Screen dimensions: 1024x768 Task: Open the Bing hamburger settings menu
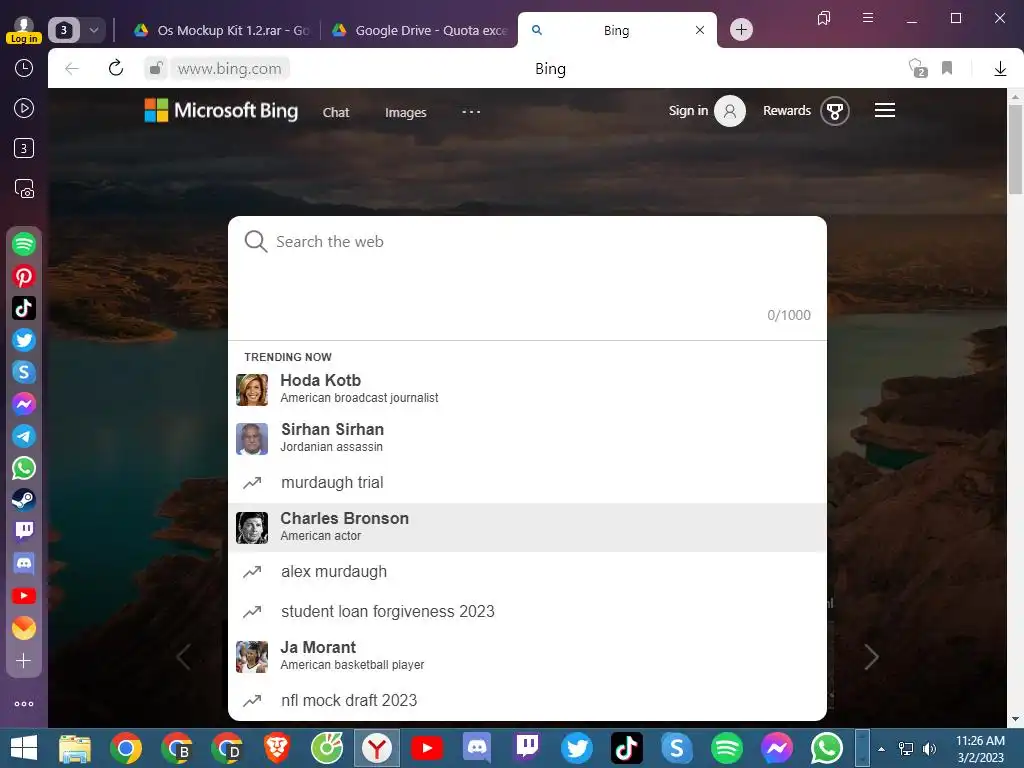(x=885, y=110)
